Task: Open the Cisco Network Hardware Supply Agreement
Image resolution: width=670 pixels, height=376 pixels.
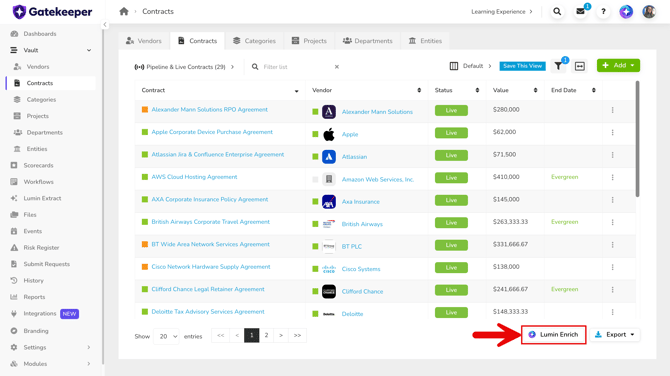Action: tap(211, 267)
